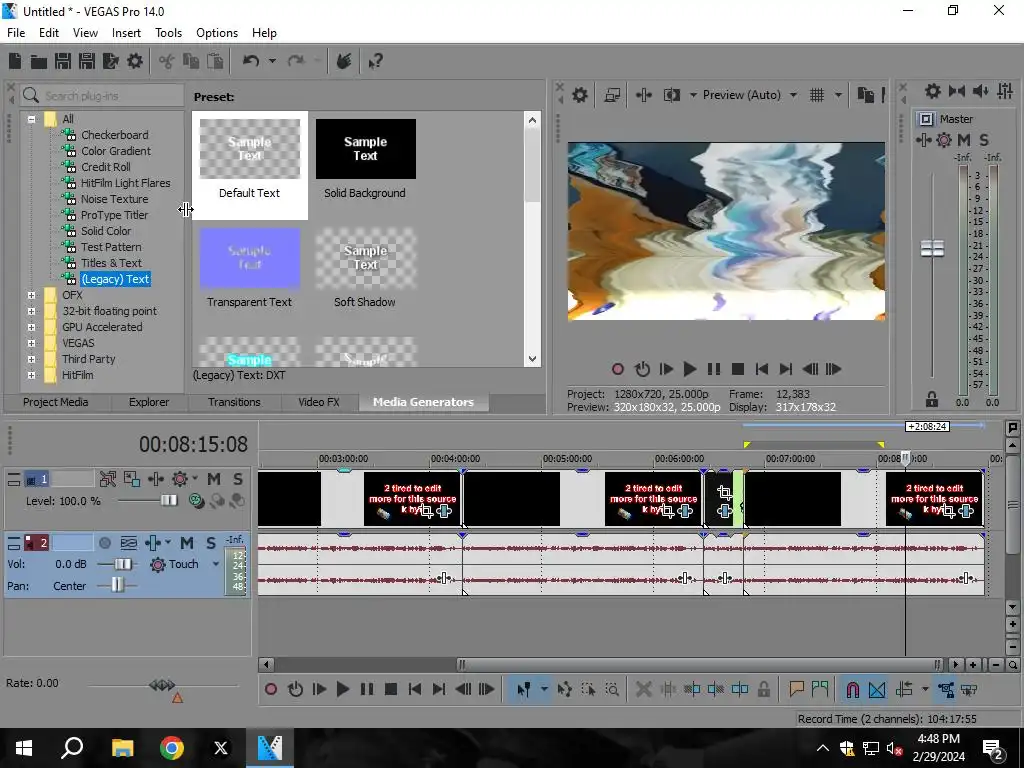Open the Master bus audio properties gear
1024x768 pixels.
click(933, 91)
